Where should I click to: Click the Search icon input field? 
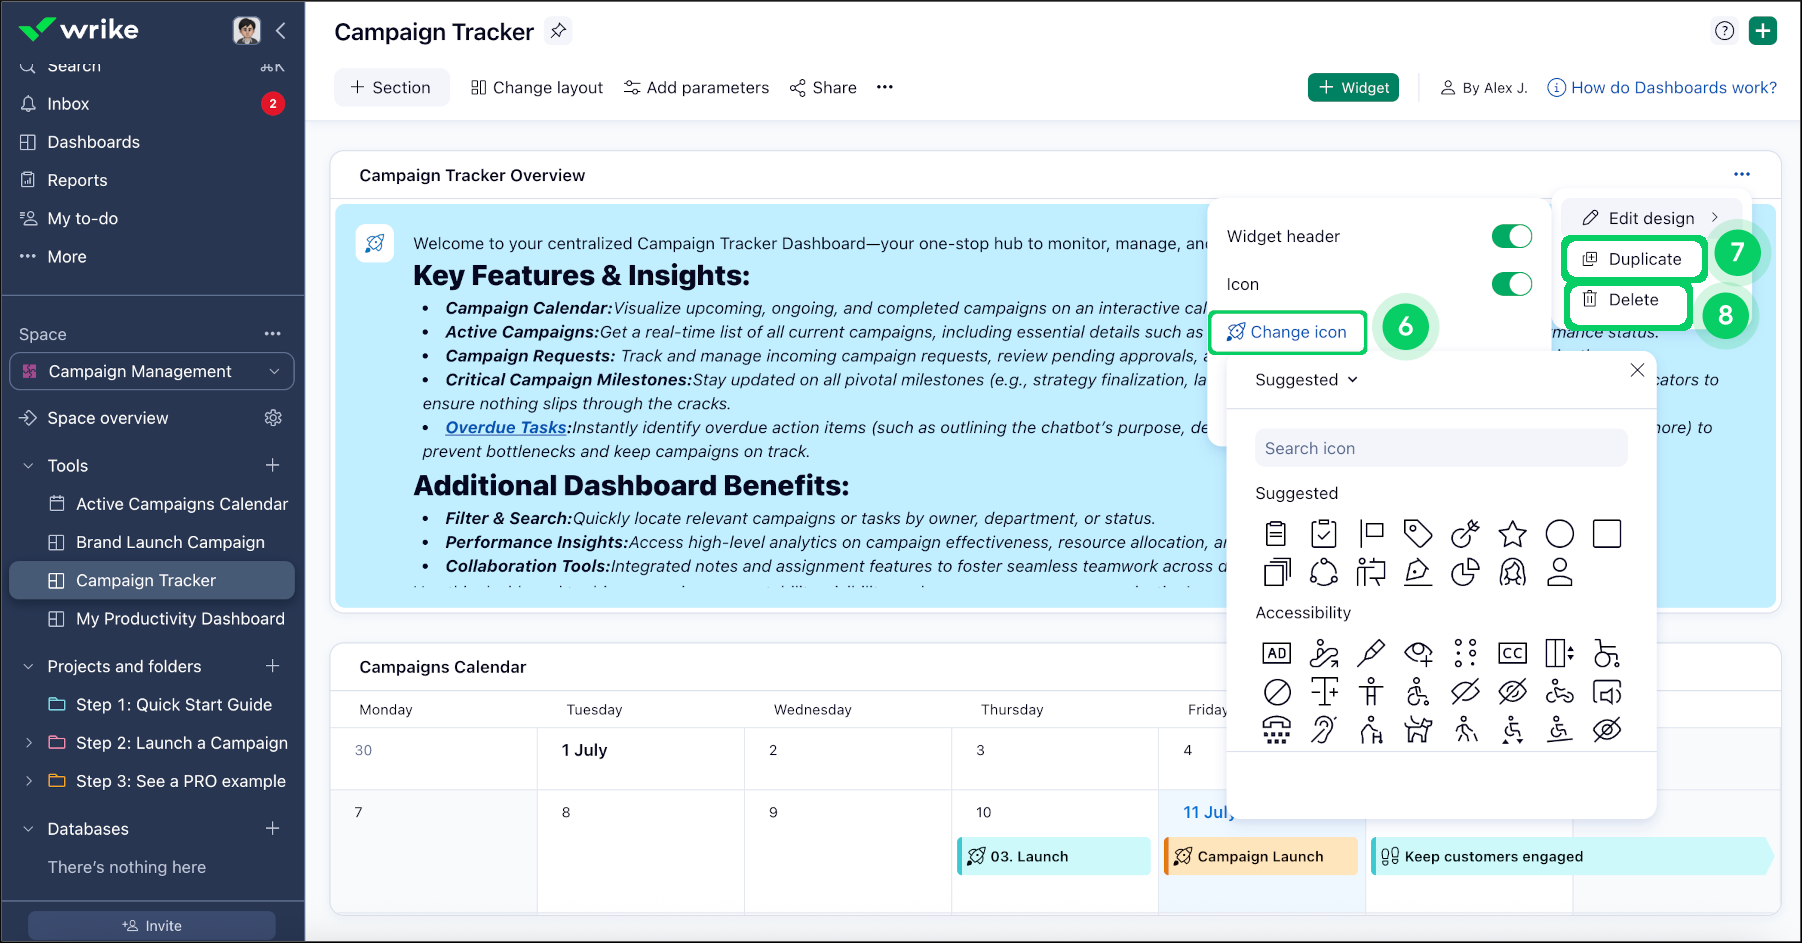1440,448
